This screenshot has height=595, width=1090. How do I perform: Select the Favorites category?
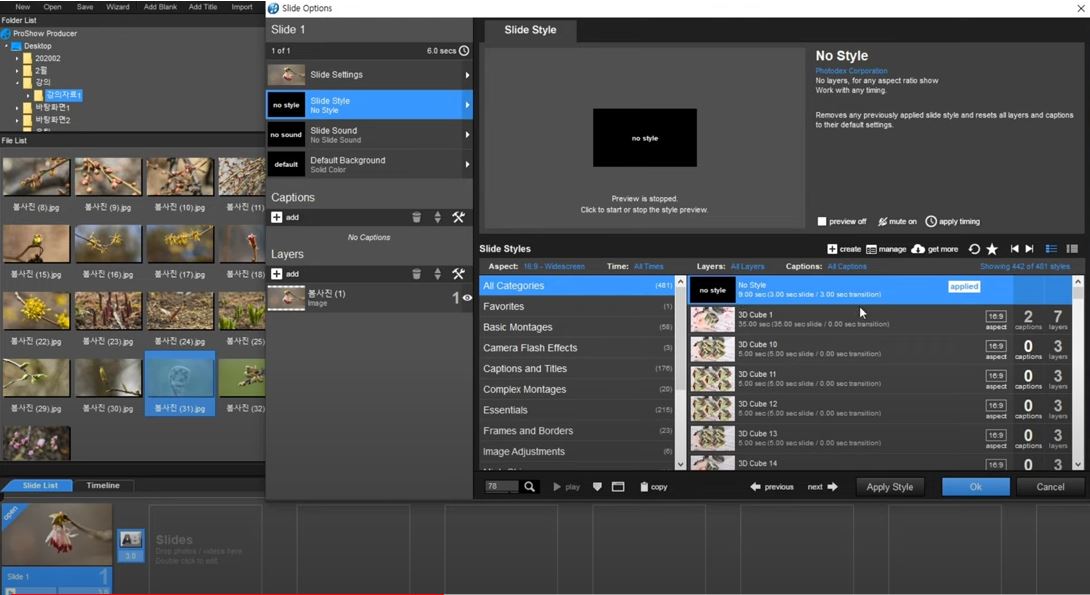point(577,306)
